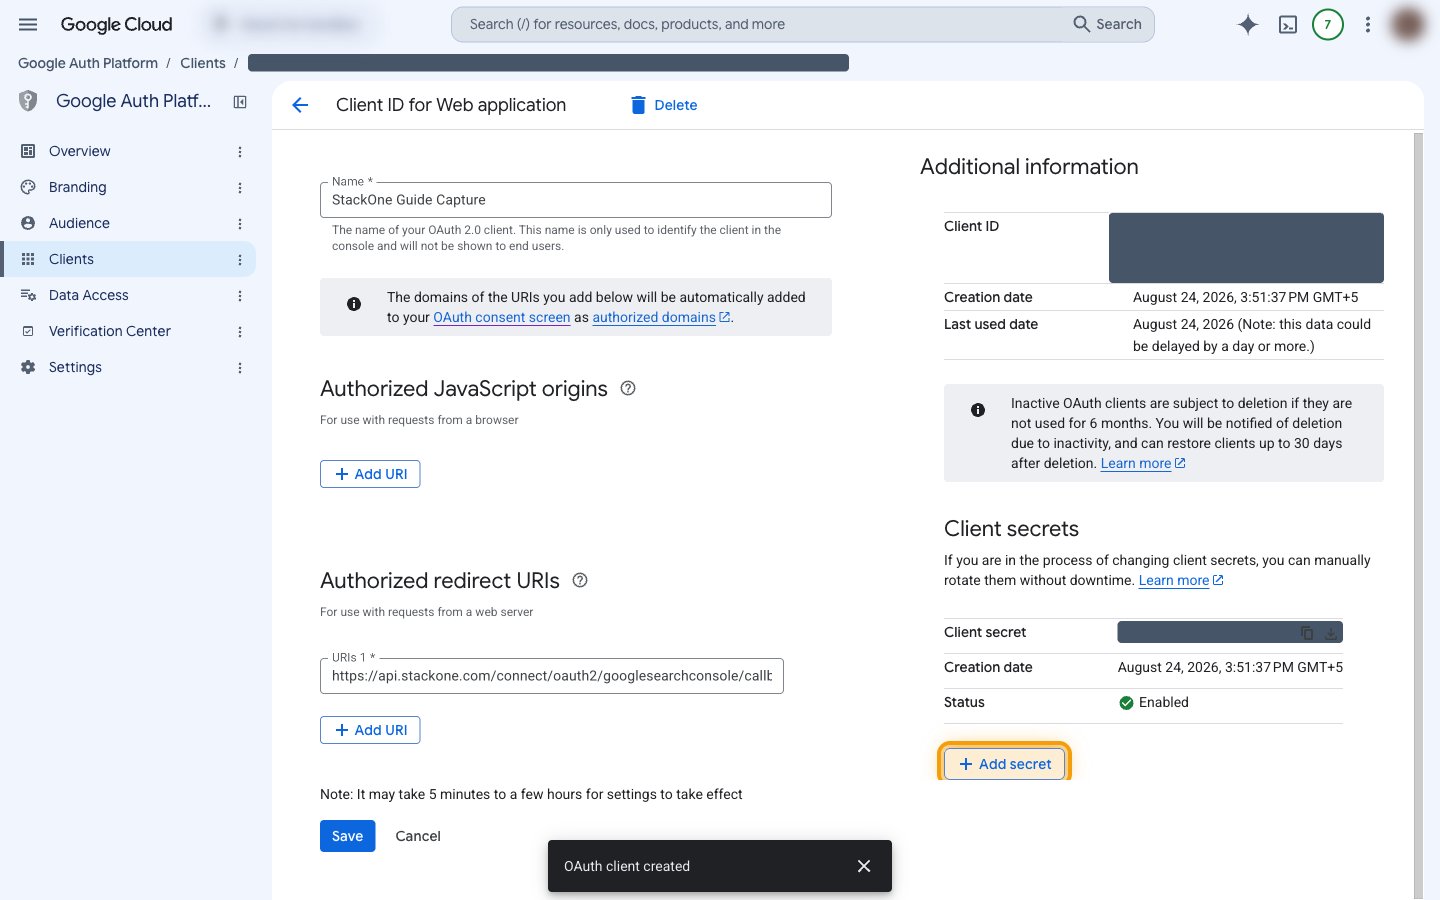
Task: Collapse the Google Auth Platform side panel
Action: pyautogui.click(x=240, y=101)
